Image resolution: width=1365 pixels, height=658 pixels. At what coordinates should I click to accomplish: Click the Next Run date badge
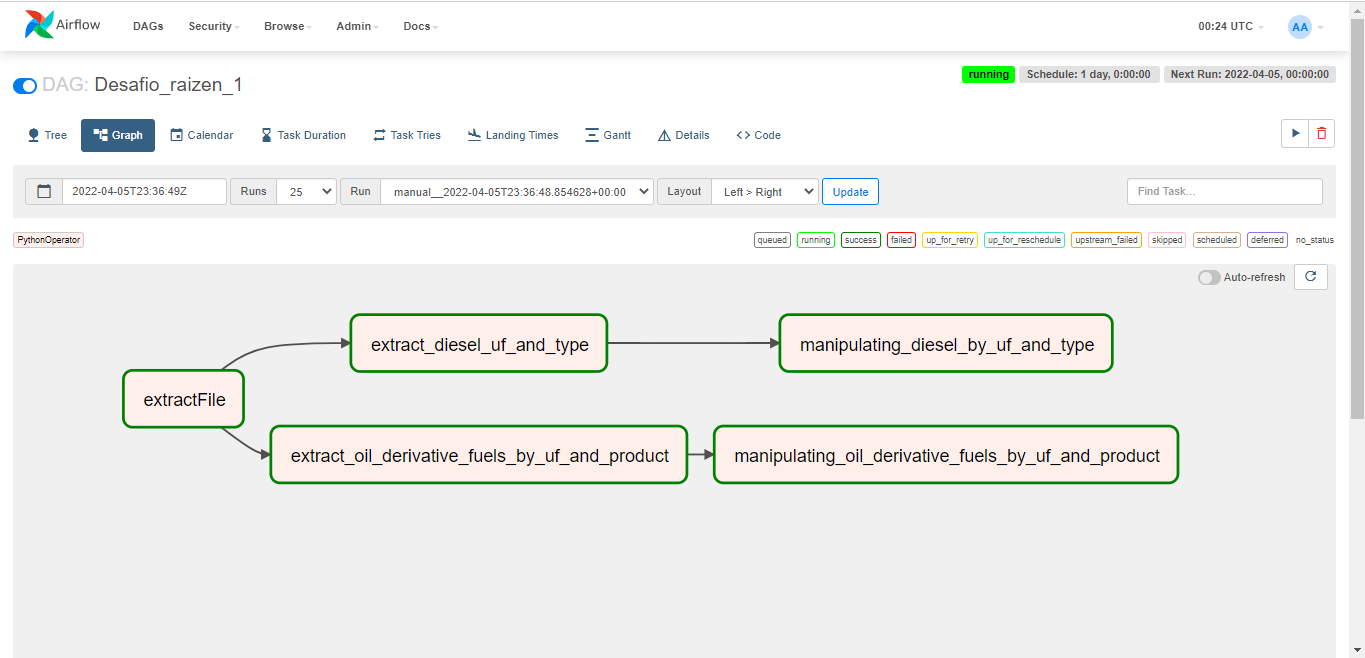click(x=1250, y=74)
